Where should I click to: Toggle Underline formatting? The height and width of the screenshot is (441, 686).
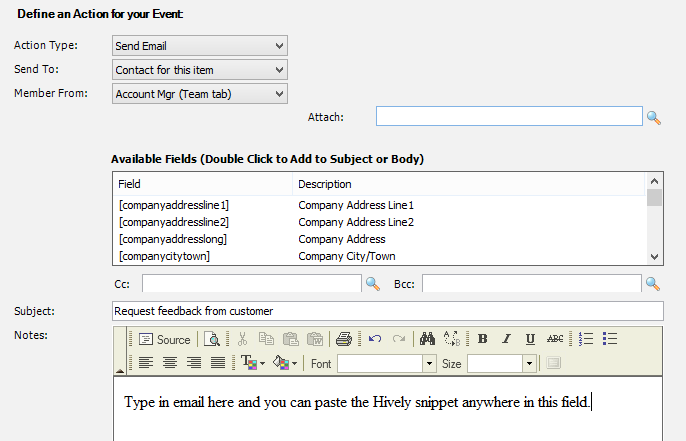click(x=530, y=339)
